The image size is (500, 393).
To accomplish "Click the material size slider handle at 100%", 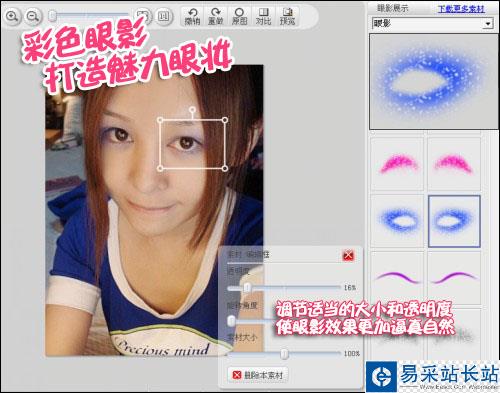I will [x=284, y=354].
